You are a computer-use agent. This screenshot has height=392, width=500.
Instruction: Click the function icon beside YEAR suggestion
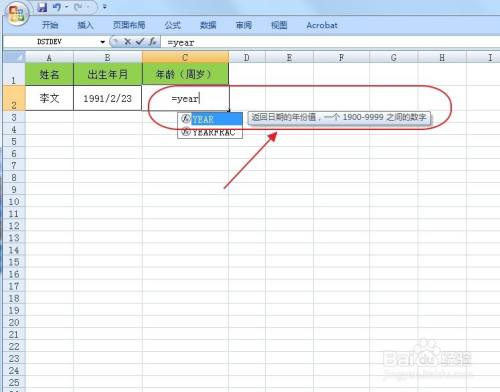point(186,119)
